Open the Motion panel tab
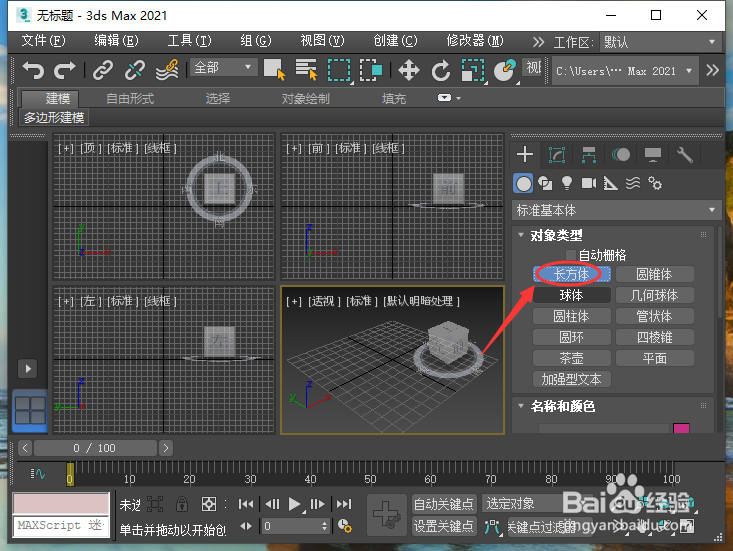Image resolution: width=733 pixels, height=551 pixels. pos(620,155)
